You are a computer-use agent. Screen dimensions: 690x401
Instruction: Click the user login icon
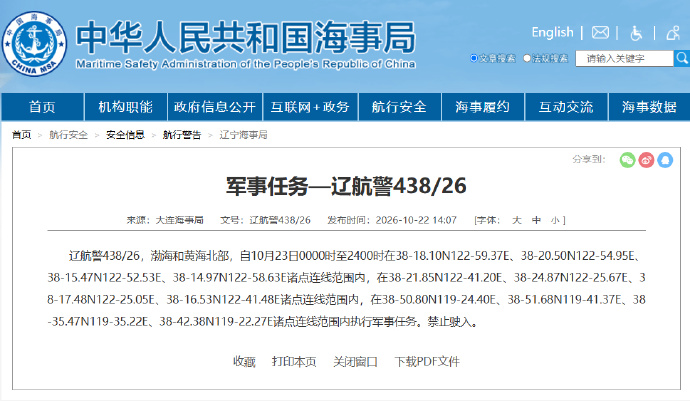(673, 33)
